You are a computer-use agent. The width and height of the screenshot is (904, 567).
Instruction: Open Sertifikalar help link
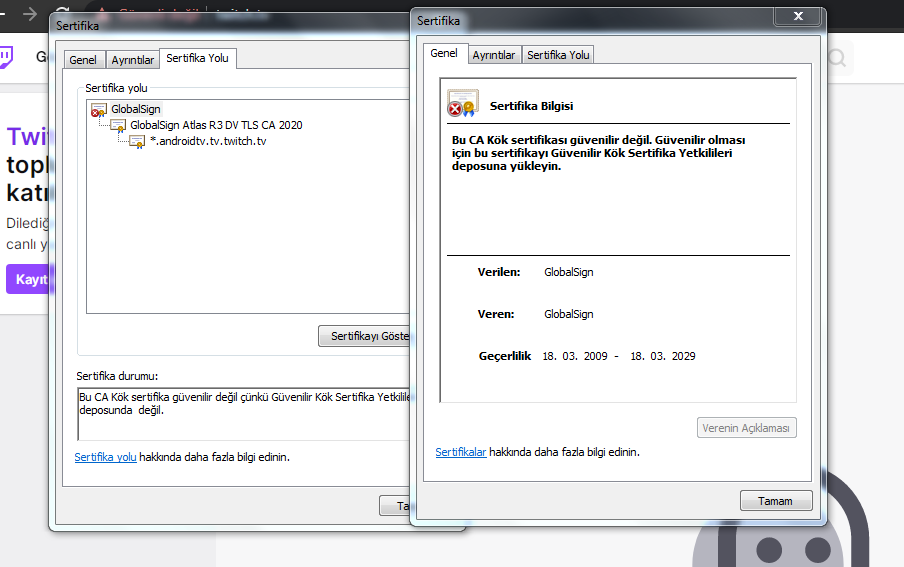[461, 452]
